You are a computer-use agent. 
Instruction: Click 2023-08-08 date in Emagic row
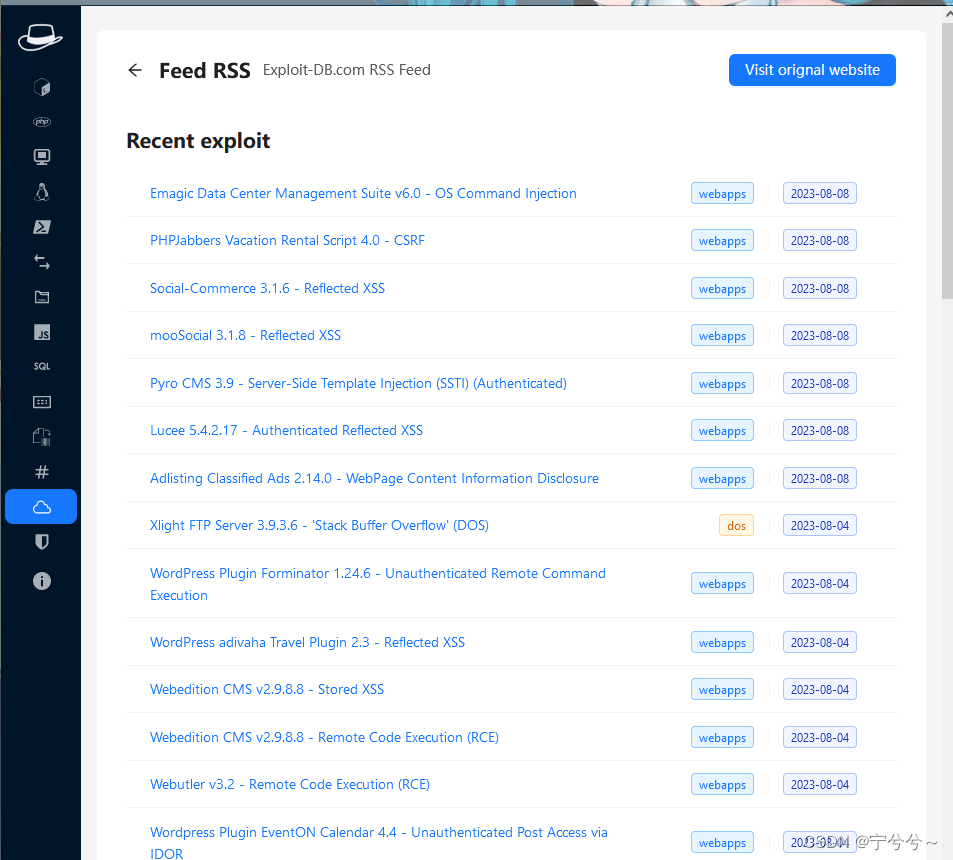(819, 193)
